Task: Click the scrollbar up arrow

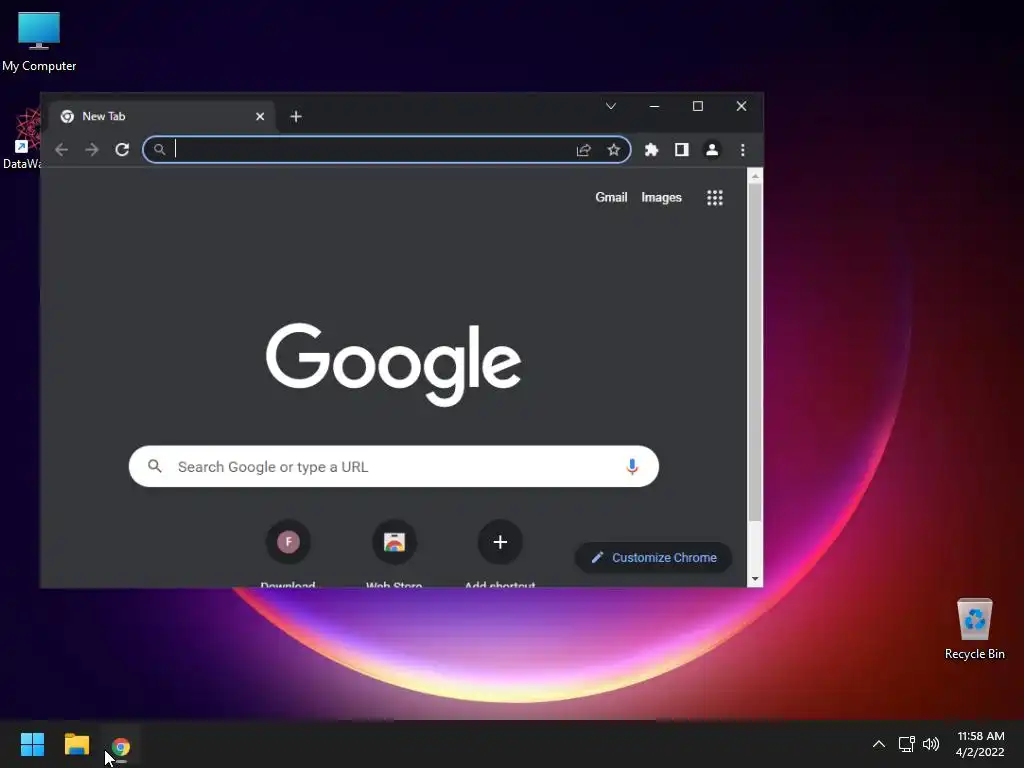Action: (x=755, y=176)
